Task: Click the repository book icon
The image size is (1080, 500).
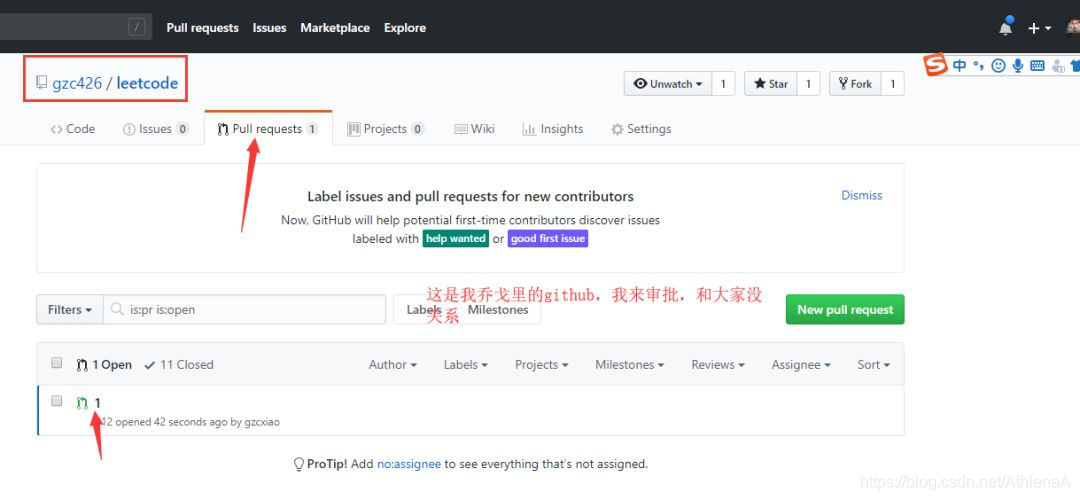Action: (x=41, y=83)
